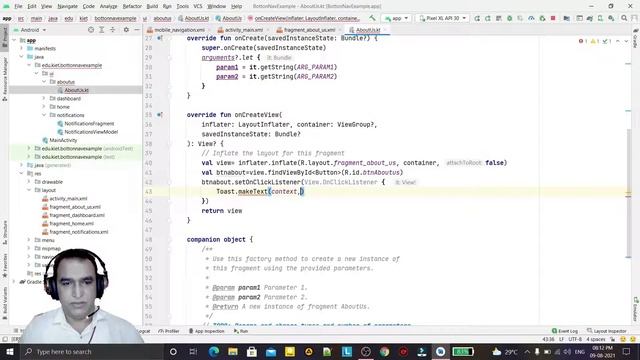The width and height of the screenshot is (640, 360).
Task: Expand the dashboard package
Action: point(44,98)
